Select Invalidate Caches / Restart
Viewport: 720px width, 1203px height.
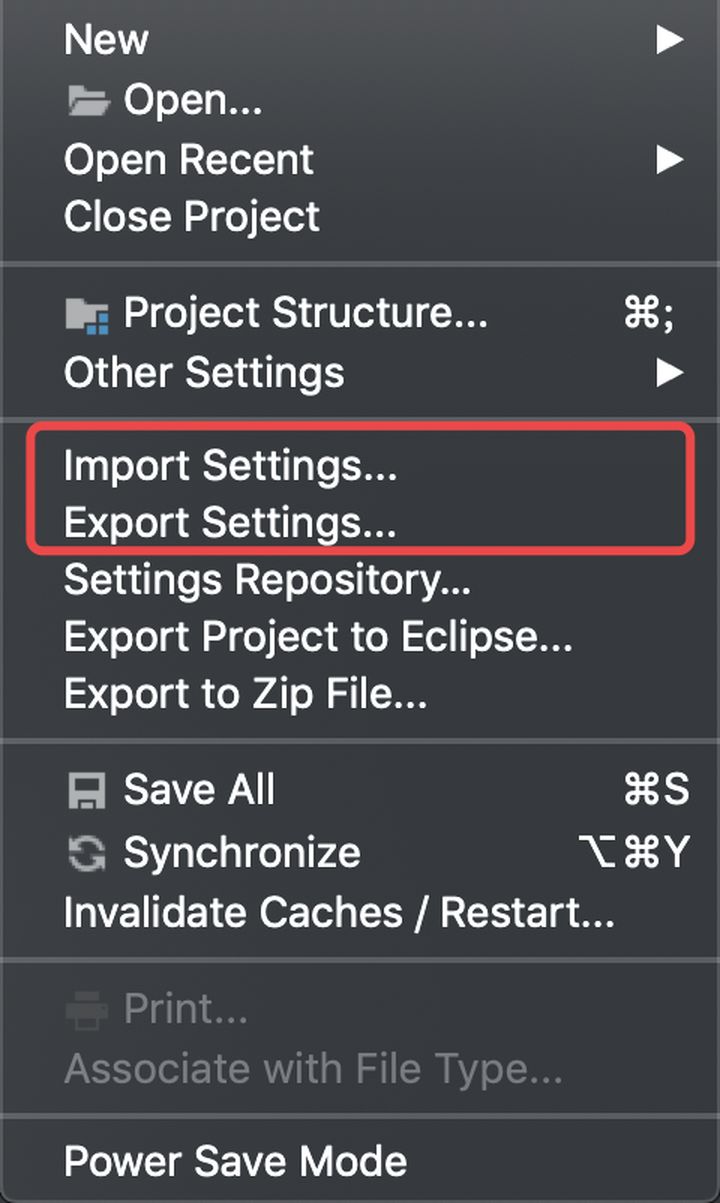[x=339, y=912]
